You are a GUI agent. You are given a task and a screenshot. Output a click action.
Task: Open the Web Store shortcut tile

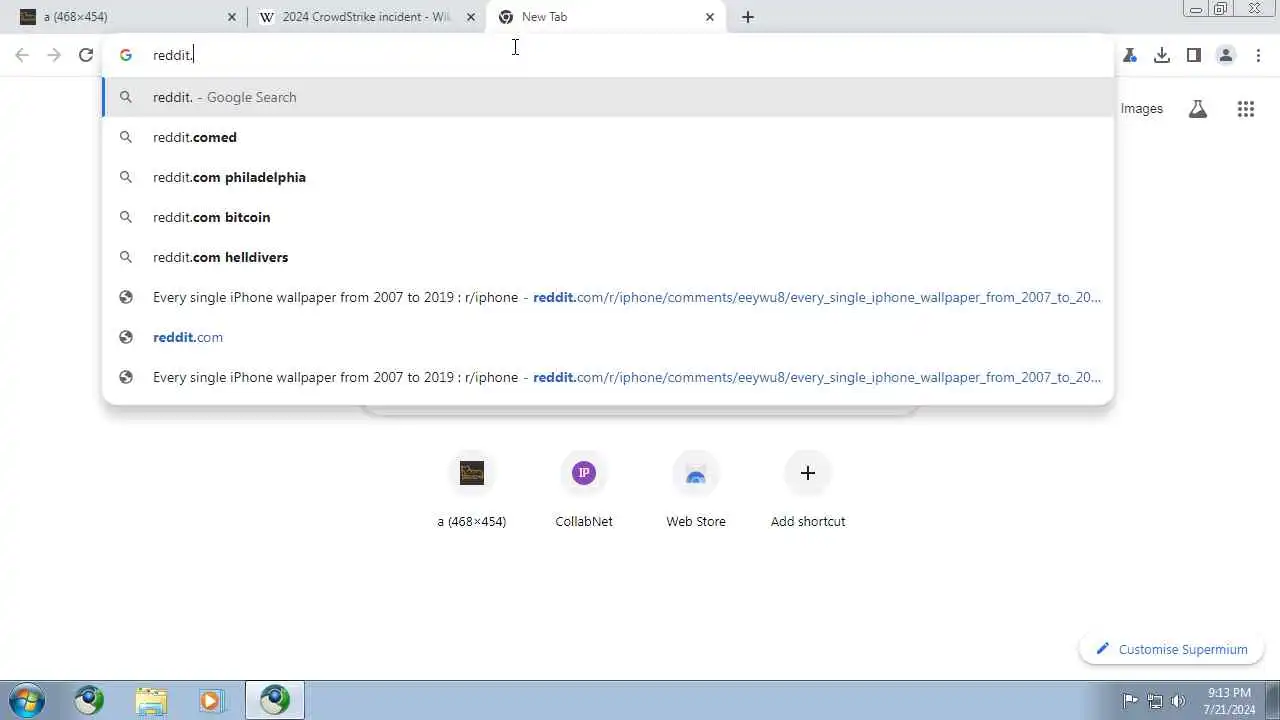[696, 490]
